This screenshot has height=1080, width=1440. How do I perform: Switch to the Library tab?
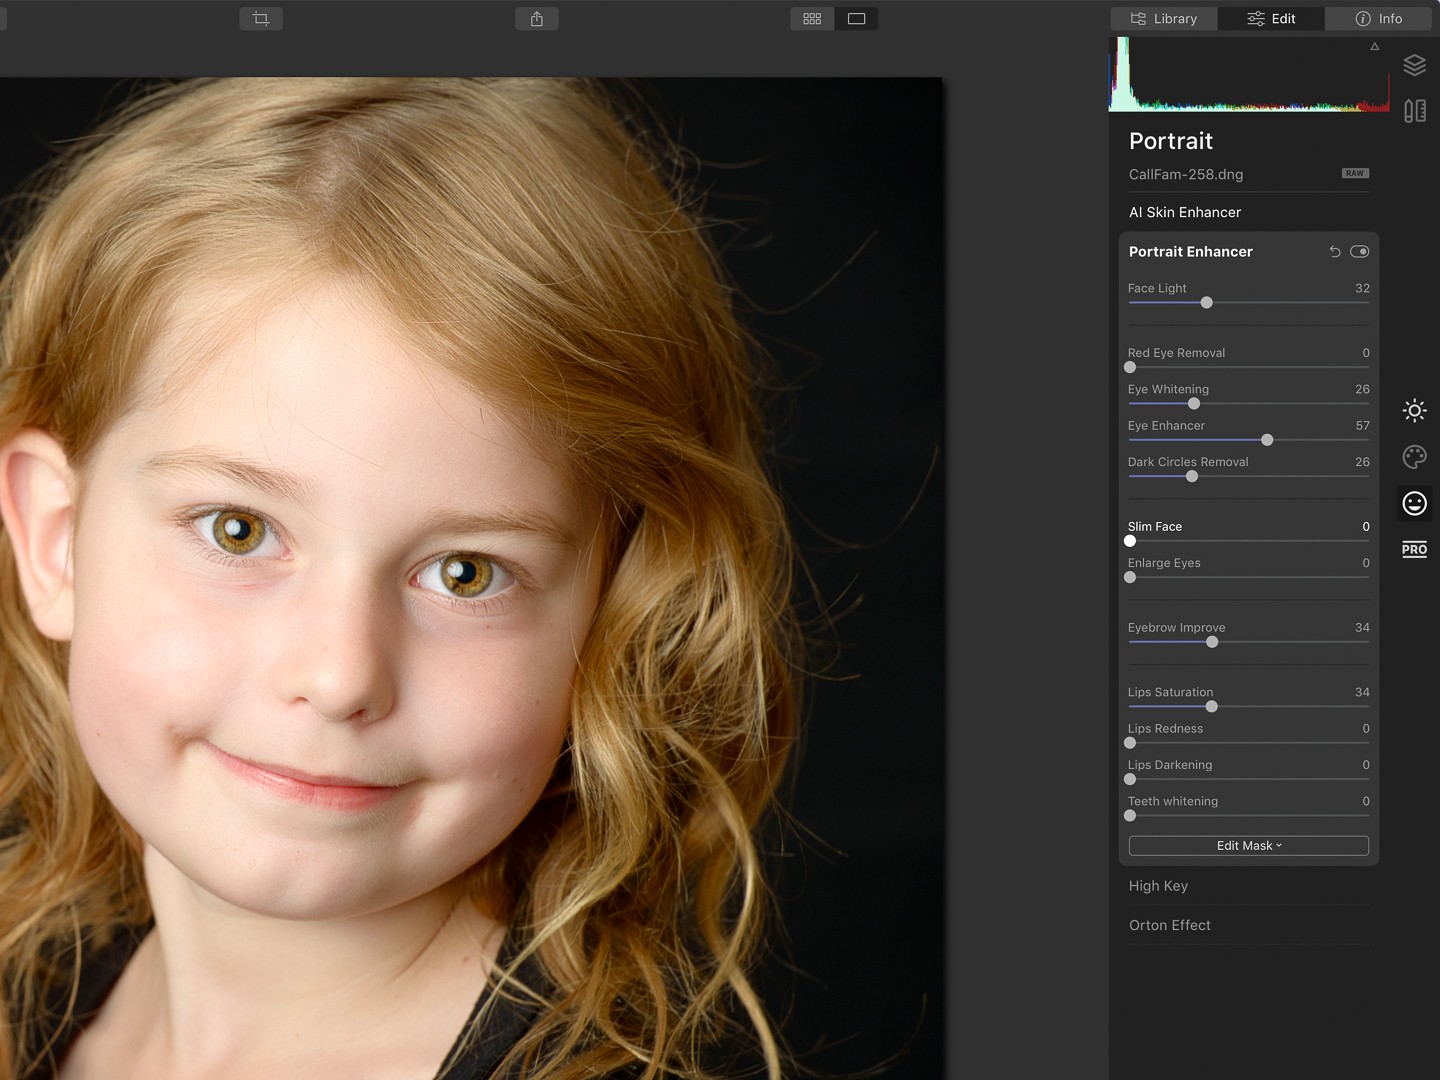point(1164,19)
